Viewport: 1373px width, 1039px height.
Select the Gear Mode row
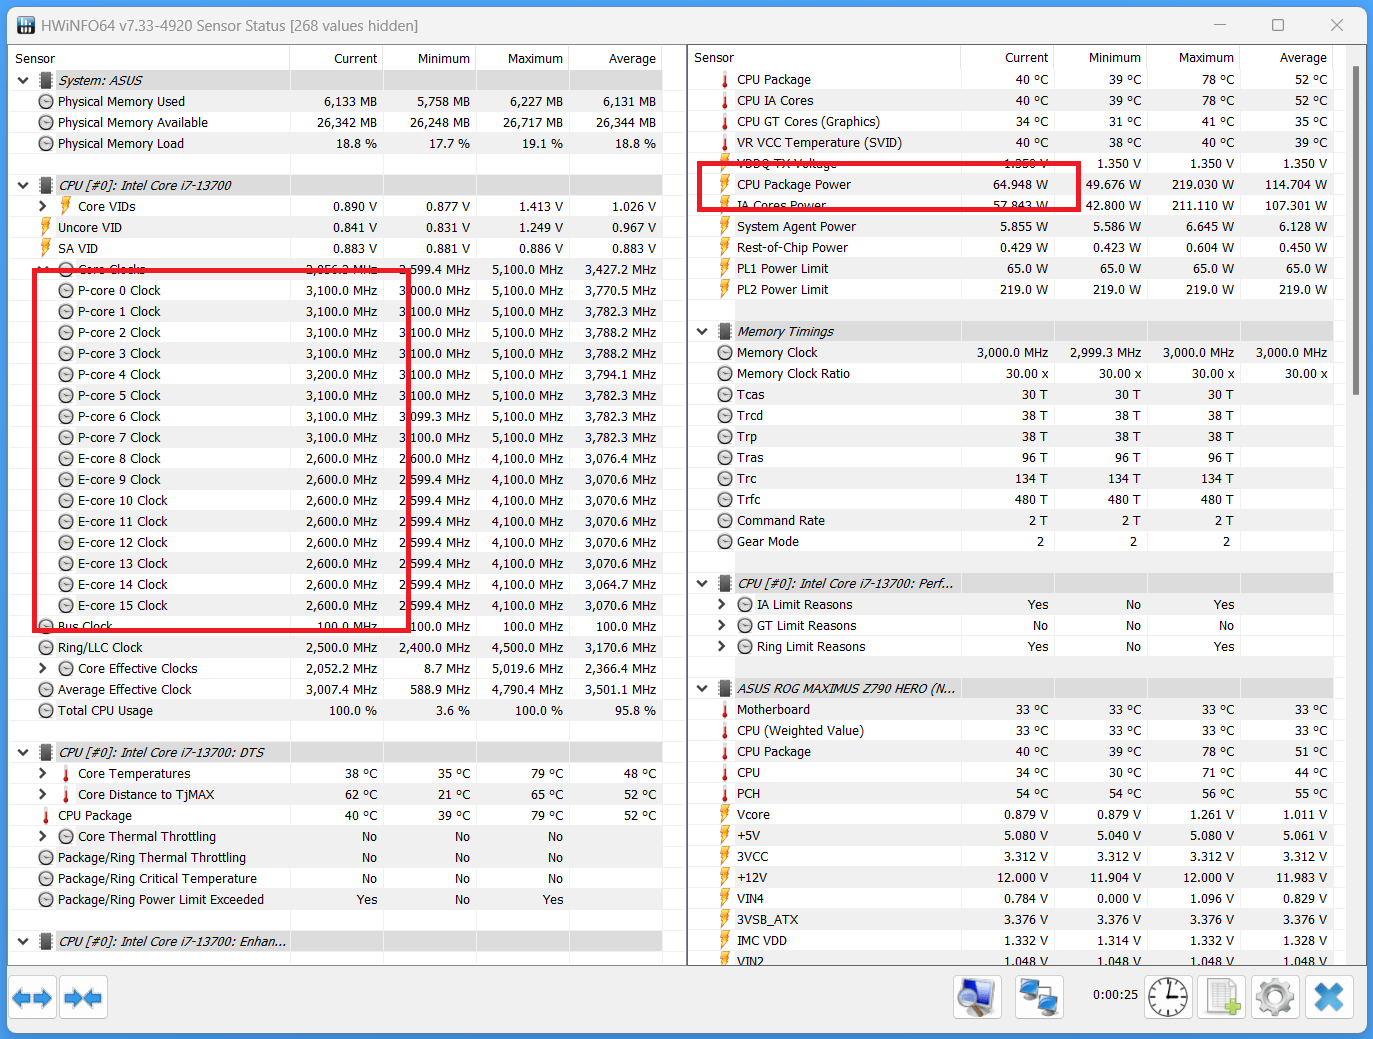coord(1011,541)
